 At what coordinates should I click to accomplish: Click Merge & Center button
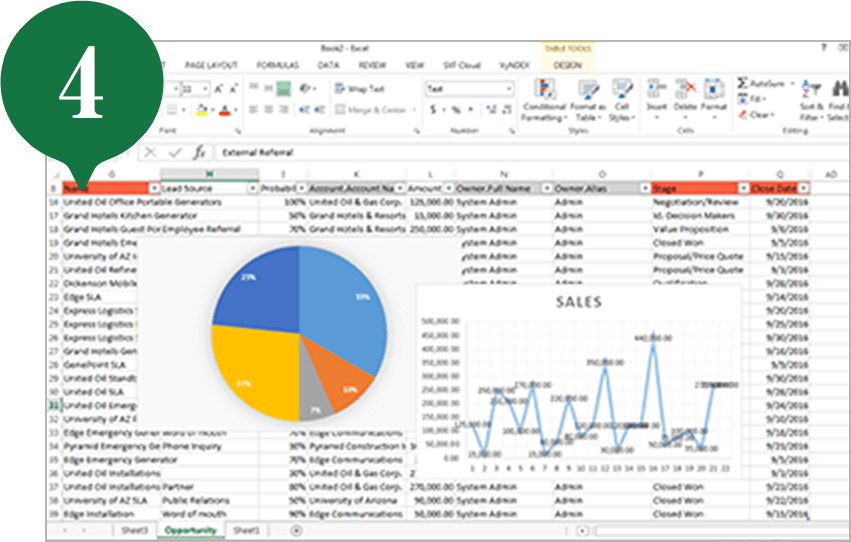tap(370, 110)
